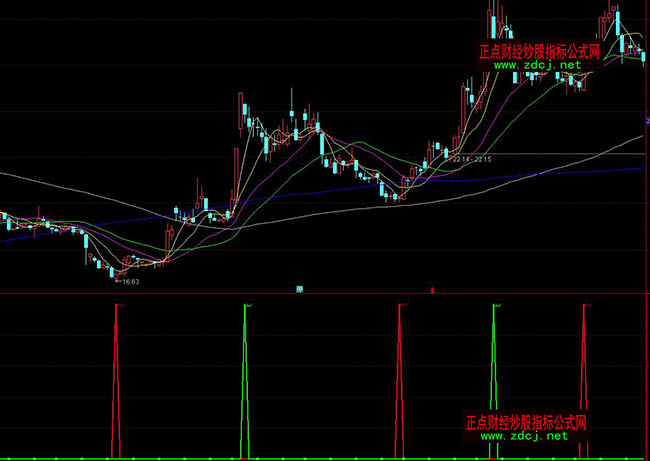This screenshot has width=650, height=461.
Task: Open the www.zdcj.net link in upper watermark
Action: click(x=537, y=65)
